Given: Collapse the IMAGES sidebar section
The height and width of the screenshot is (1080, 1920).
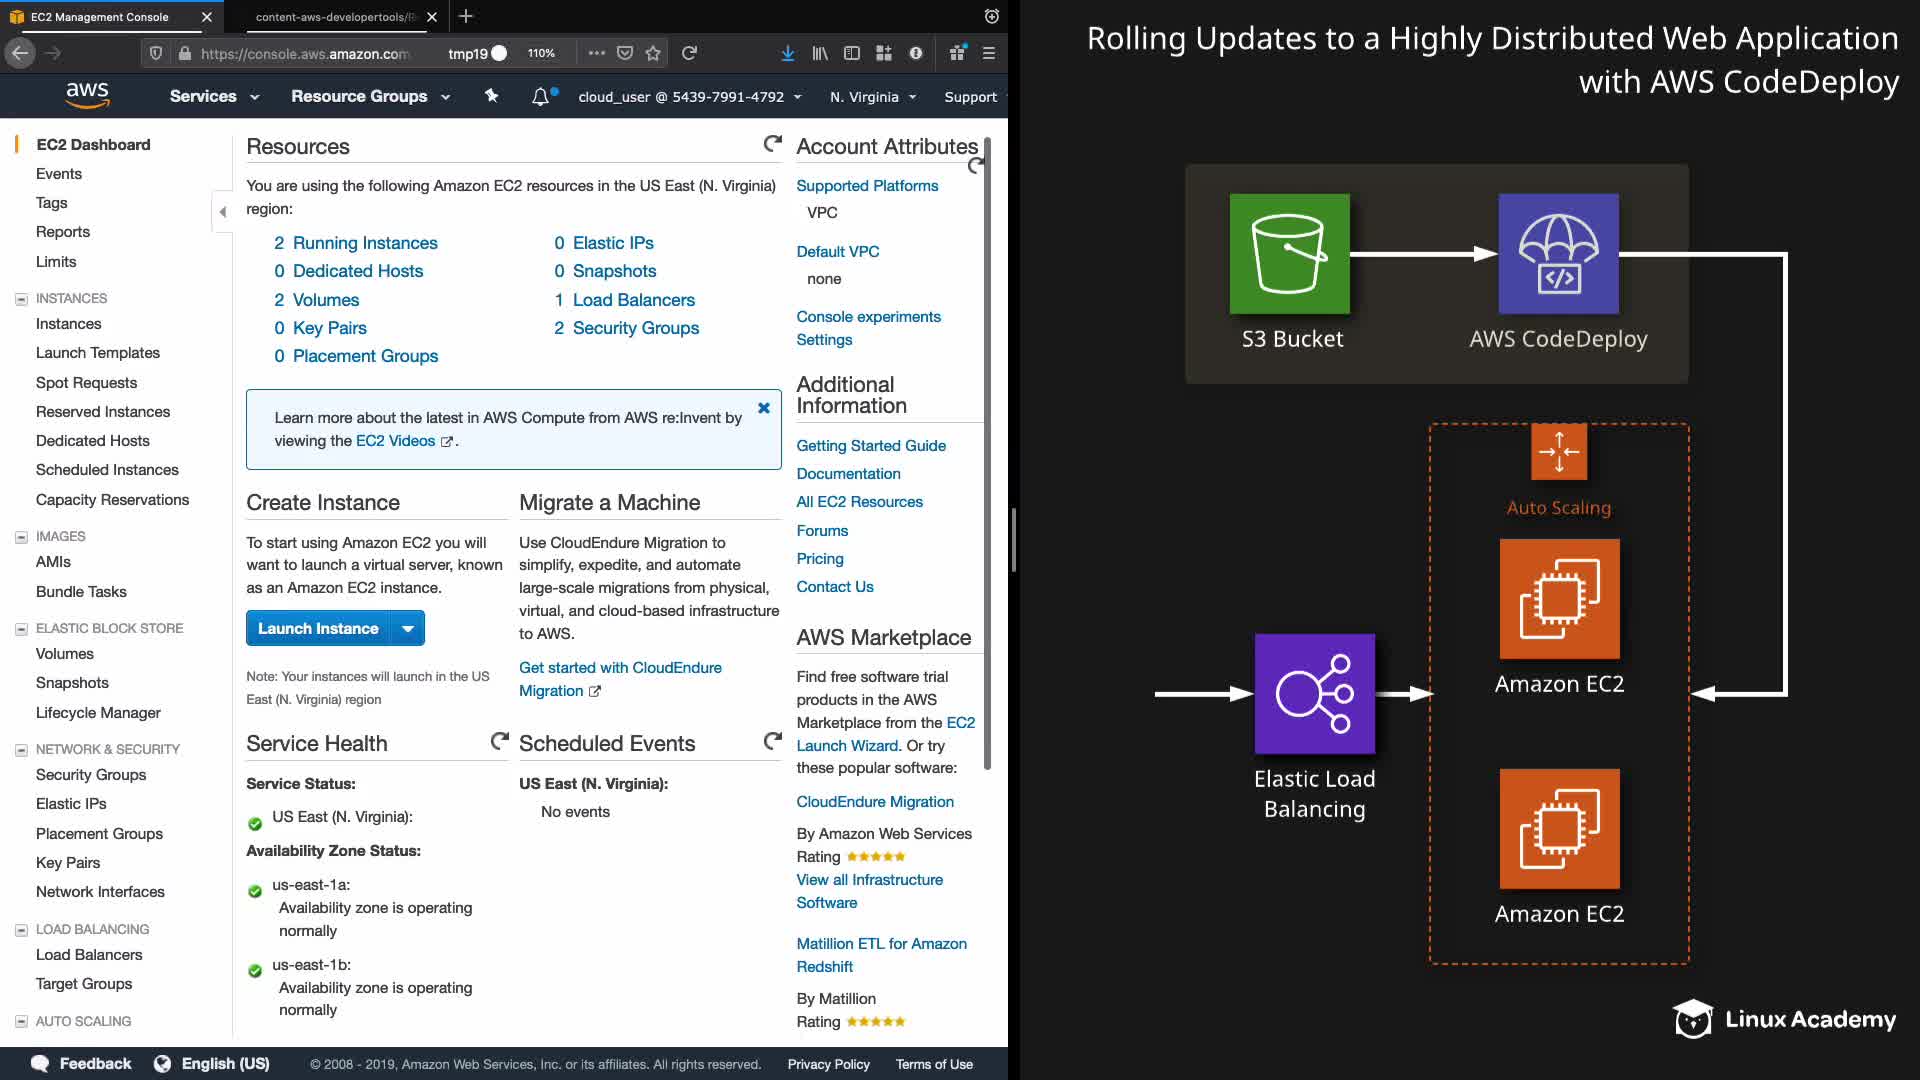Looking at the screenshot, I should (21, 537).
